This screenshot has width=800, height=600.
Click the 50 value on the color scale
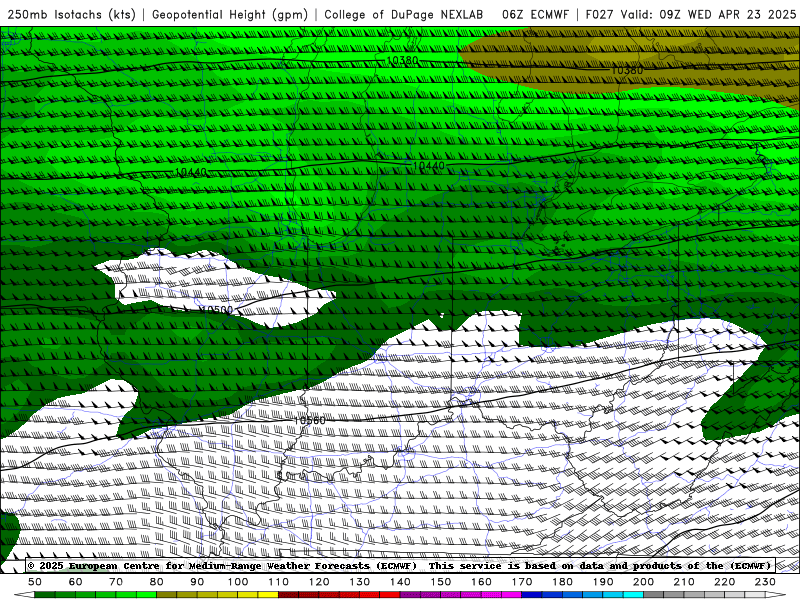coord(35,582)
